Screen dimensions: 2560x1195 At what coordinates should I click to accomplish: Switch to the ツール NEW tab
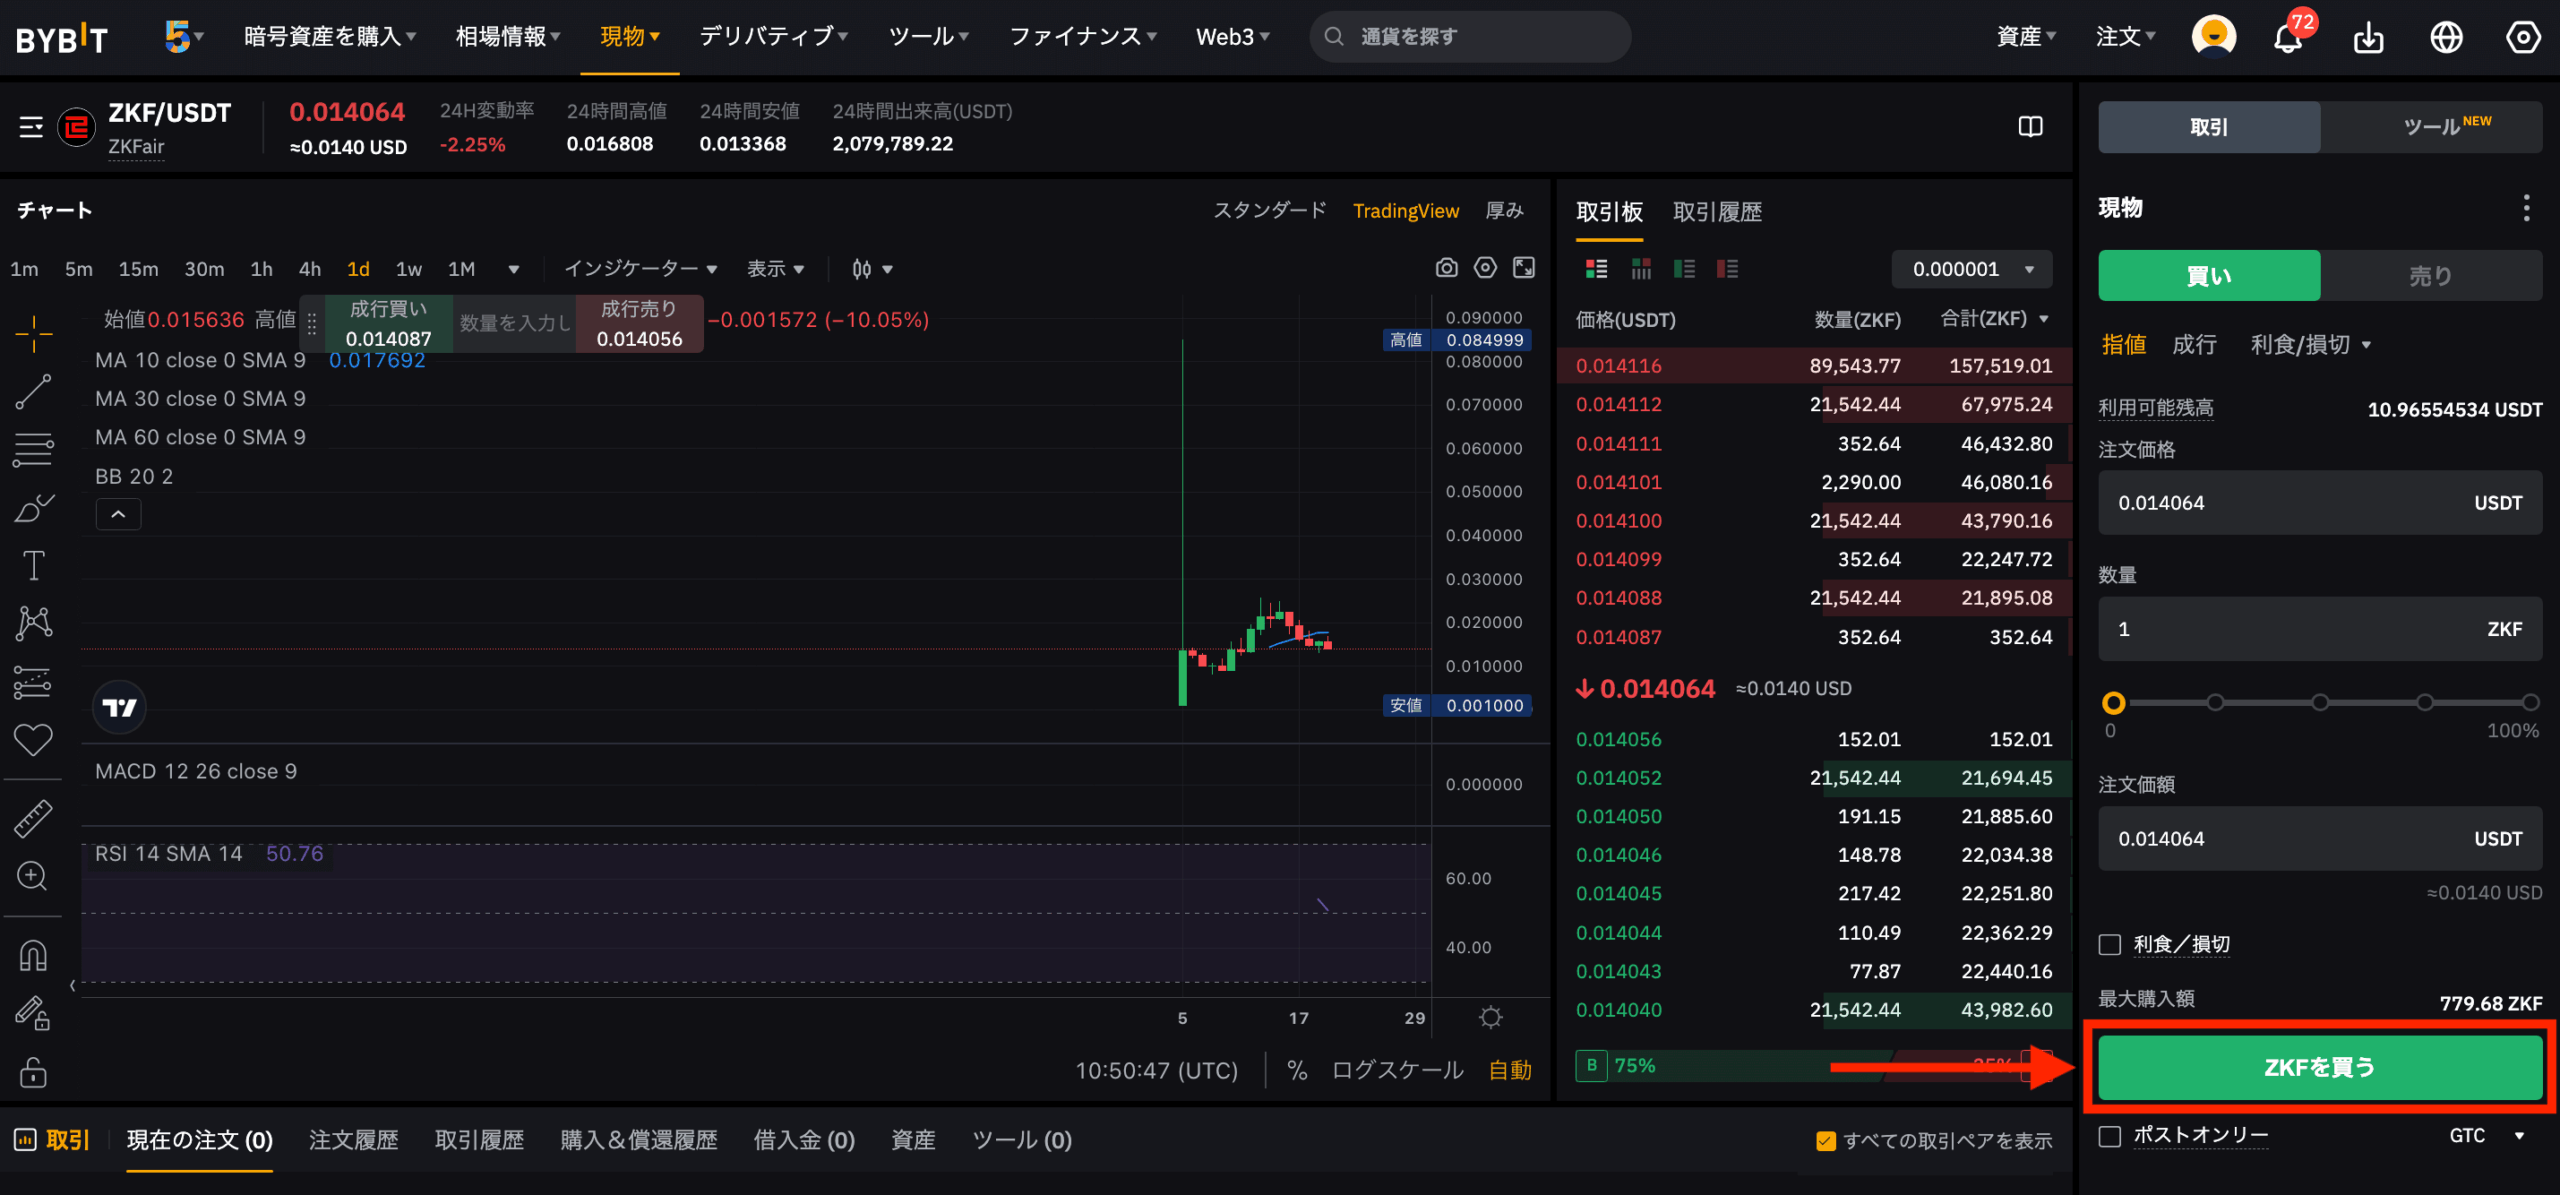pos(2430,127)
